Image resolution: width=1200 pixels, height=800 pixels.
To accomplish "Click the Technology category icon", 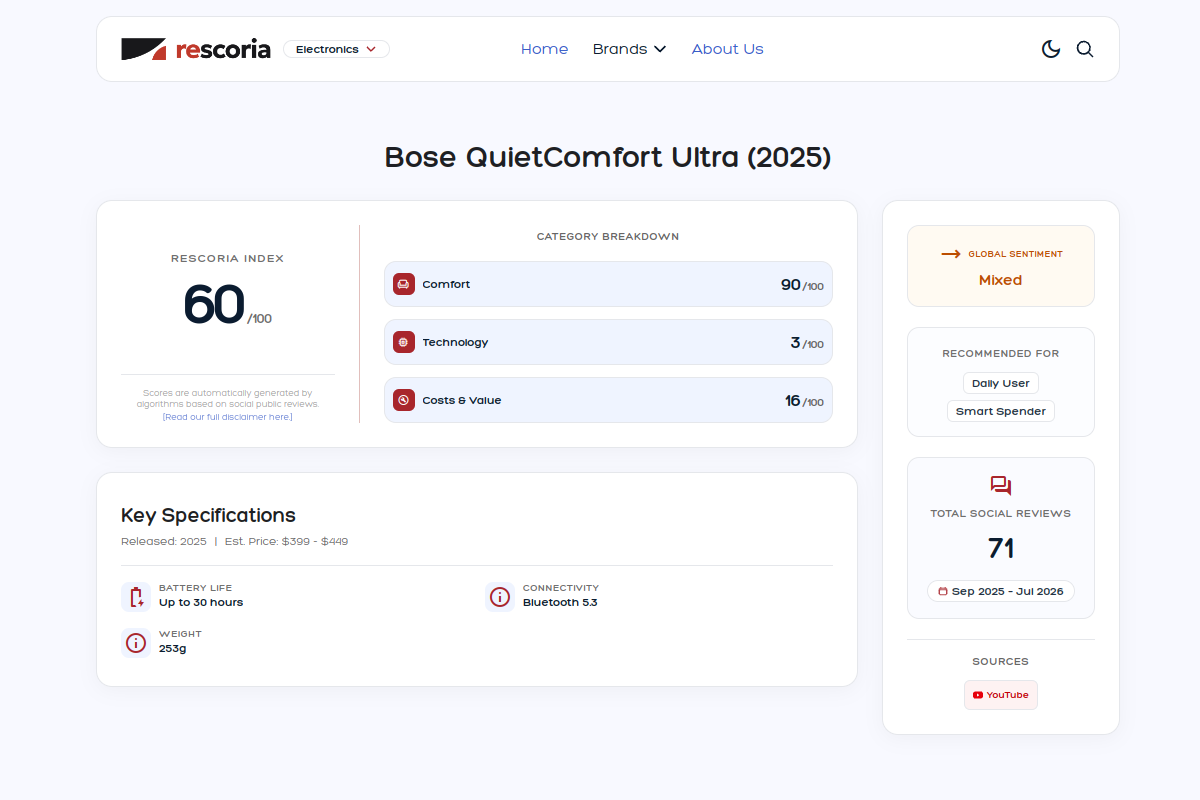I will pos(404,342).
